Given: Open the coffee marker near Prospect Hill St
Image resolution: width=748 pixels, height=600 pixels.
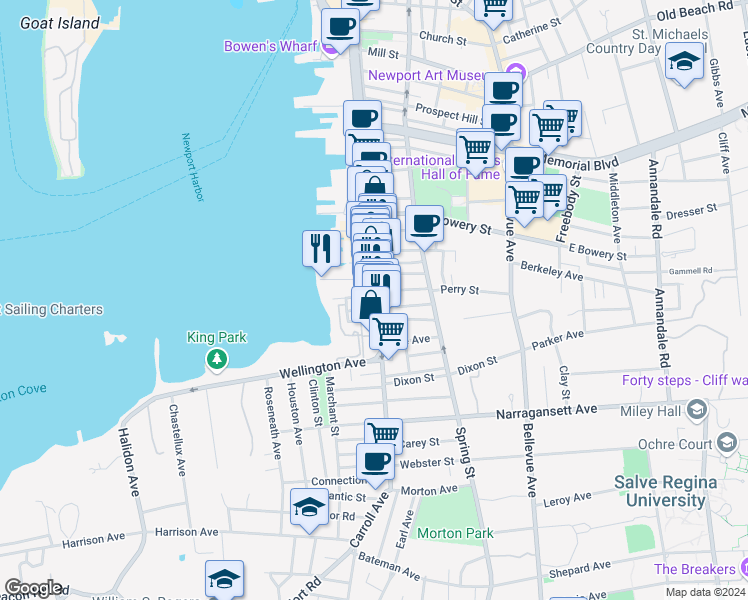Looking at the screenshot, I should click(x=501, y=125).
